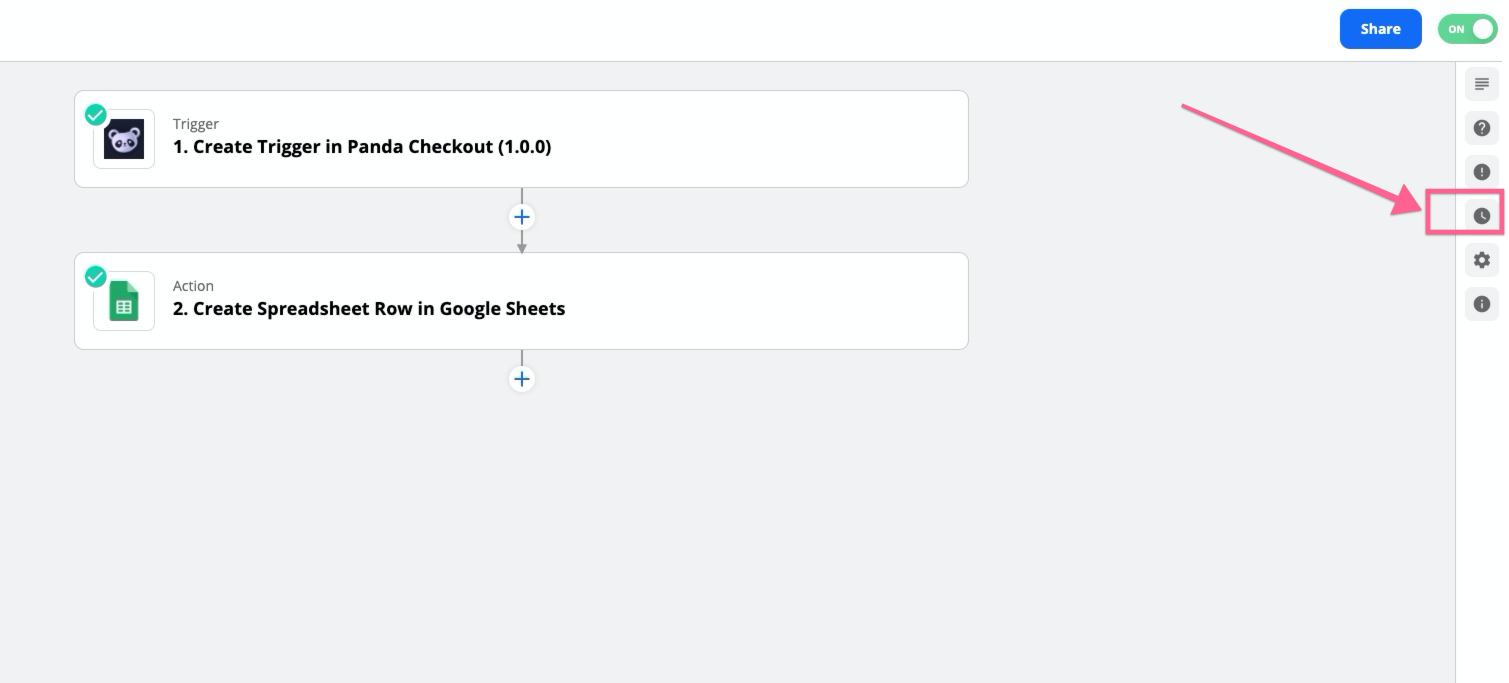Screen dimensions: 1509x683
Task: Click the "Action" label on step two
Action: (x=193, y=286)
